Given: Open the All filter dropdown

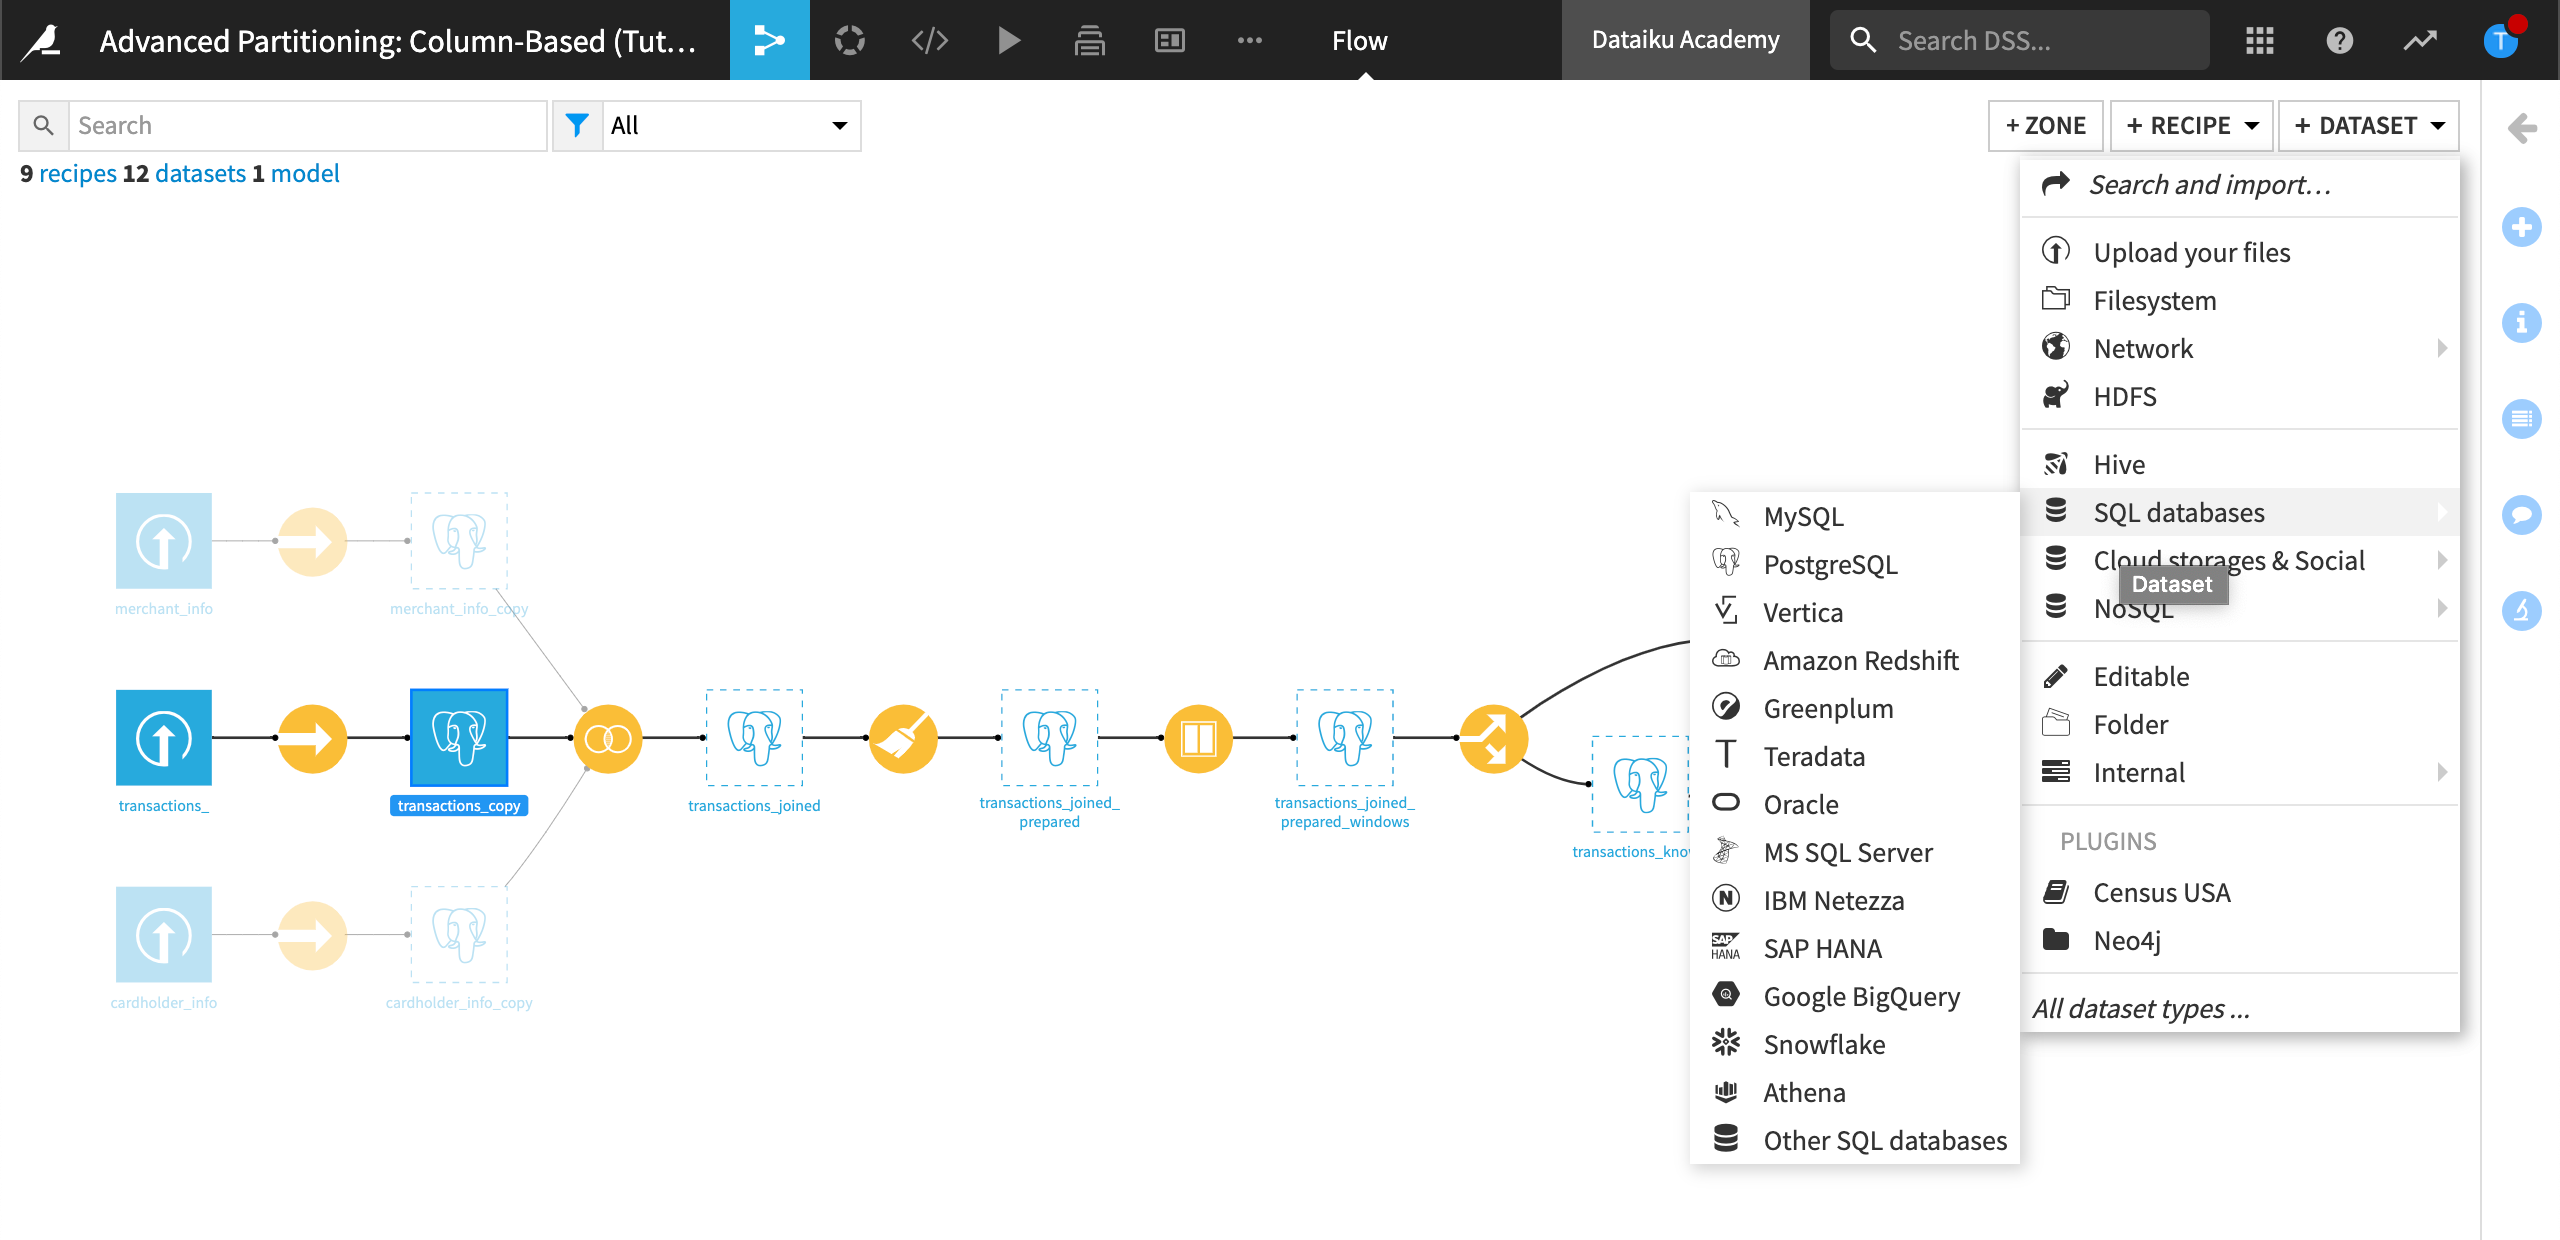Looking at the screenshot, I should point(730,125).
